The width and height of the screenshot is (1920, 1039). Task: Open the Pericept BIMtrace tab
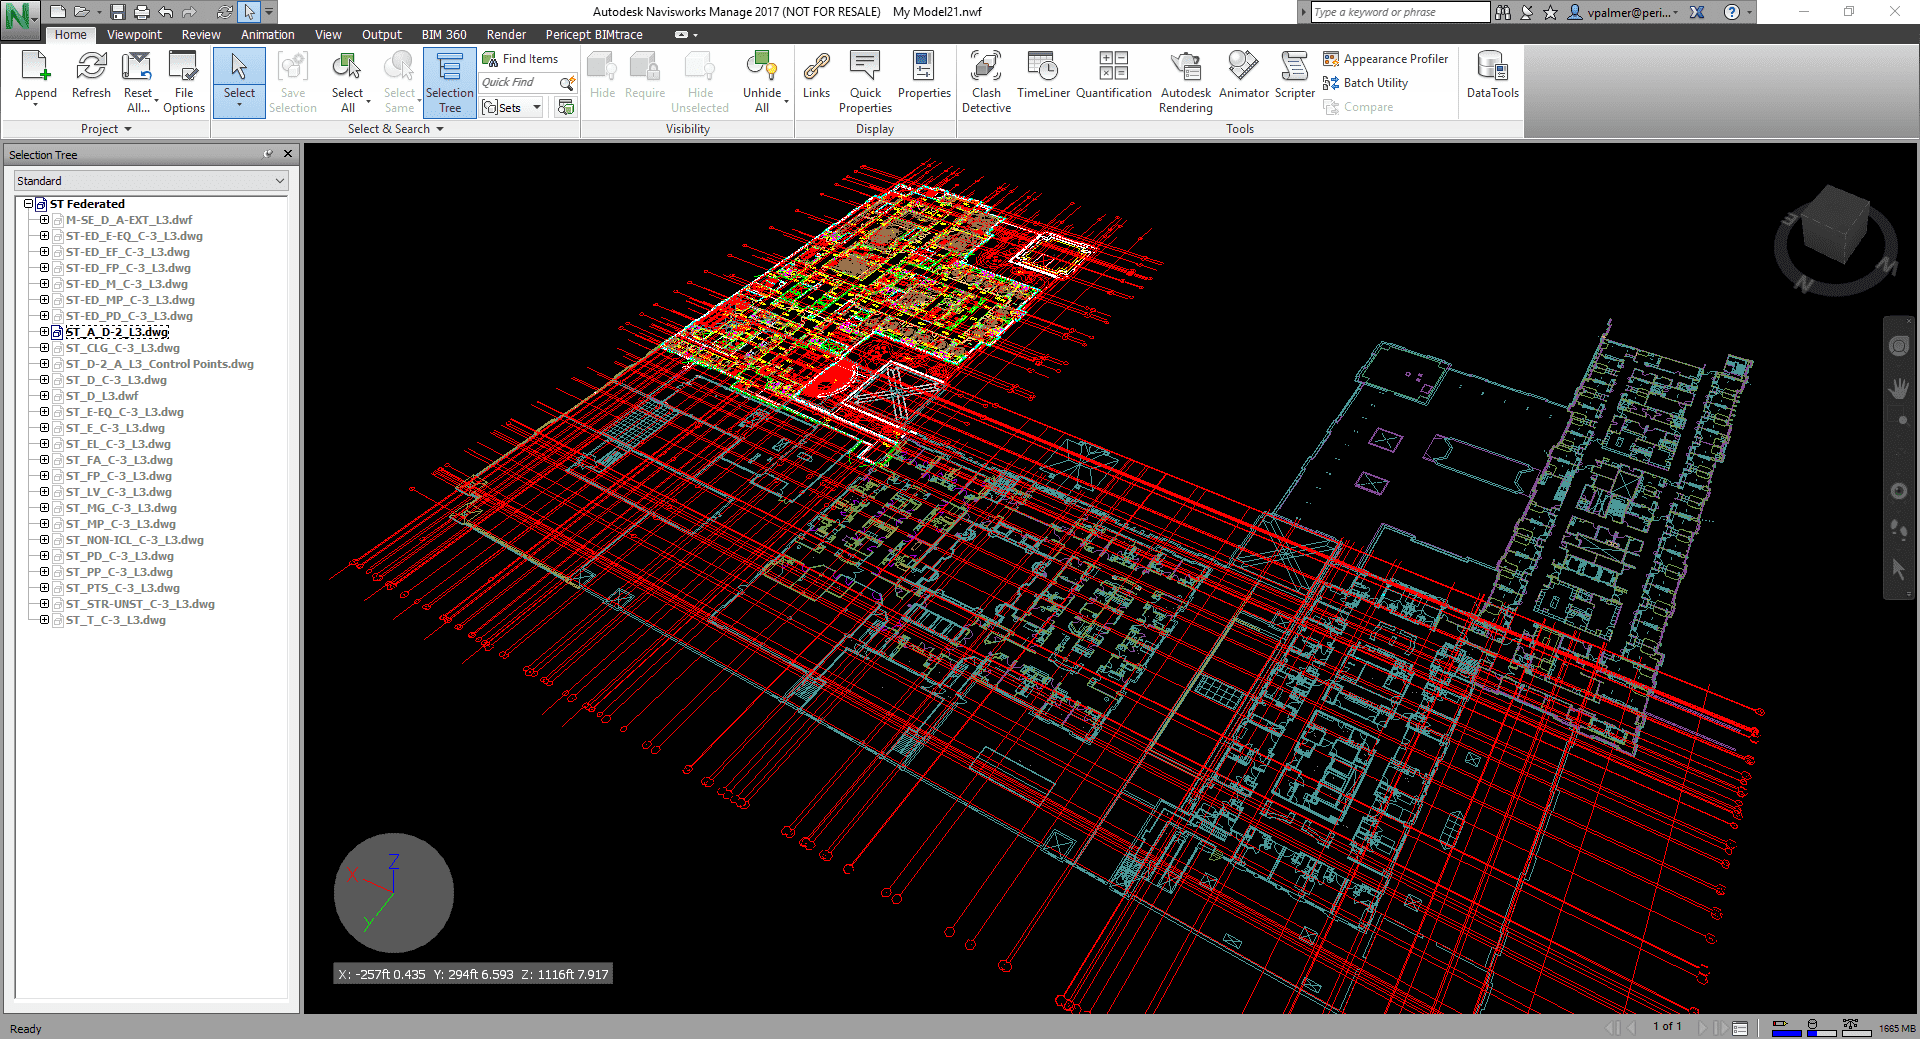point(594,35)
